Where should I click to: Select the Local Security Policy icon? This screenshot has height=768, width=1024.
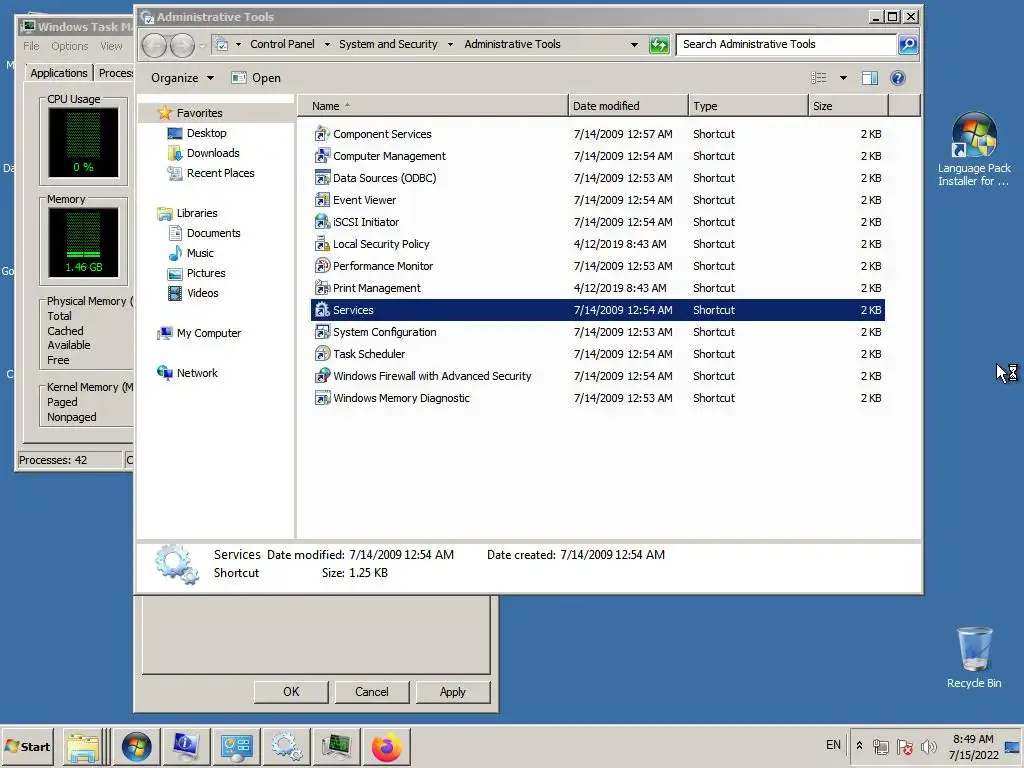pyautogui.click(x=322, y=244)
